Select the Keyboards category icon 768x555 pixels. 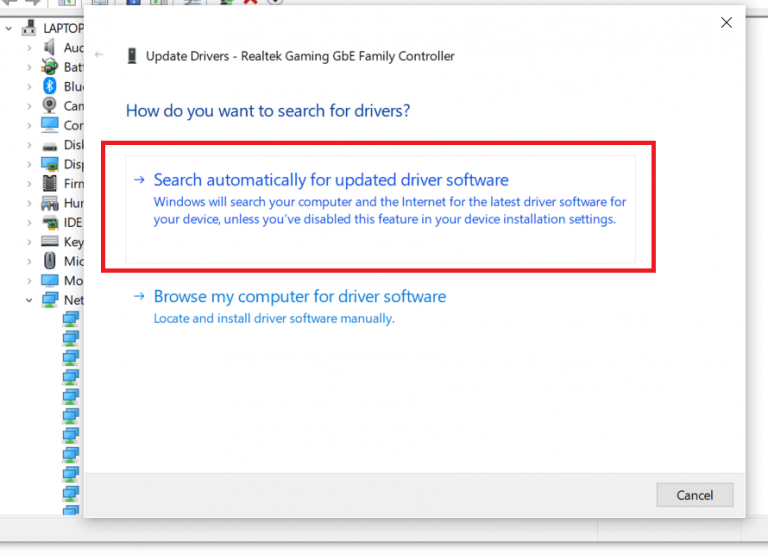(49, 241)
